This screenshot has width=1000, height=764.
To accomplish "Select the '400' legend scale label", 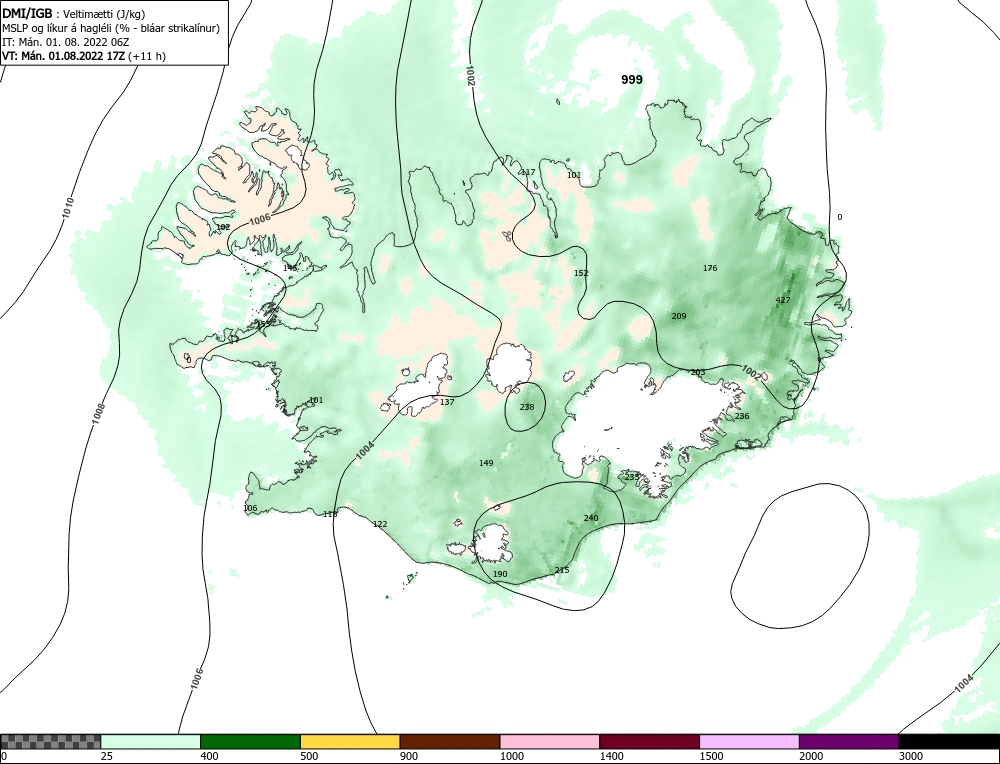I will pyautogui.click(x=209, y=756).
